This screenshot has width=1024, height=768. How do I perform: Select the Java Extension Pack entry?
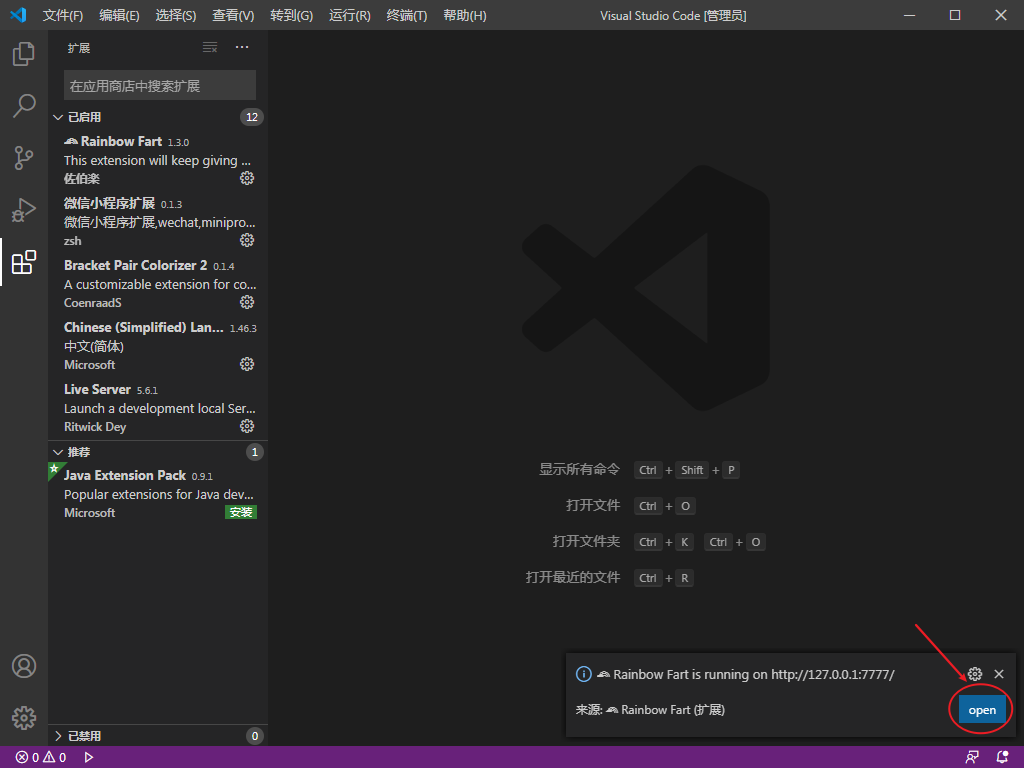pyautogui.click(x=158, y=494)
